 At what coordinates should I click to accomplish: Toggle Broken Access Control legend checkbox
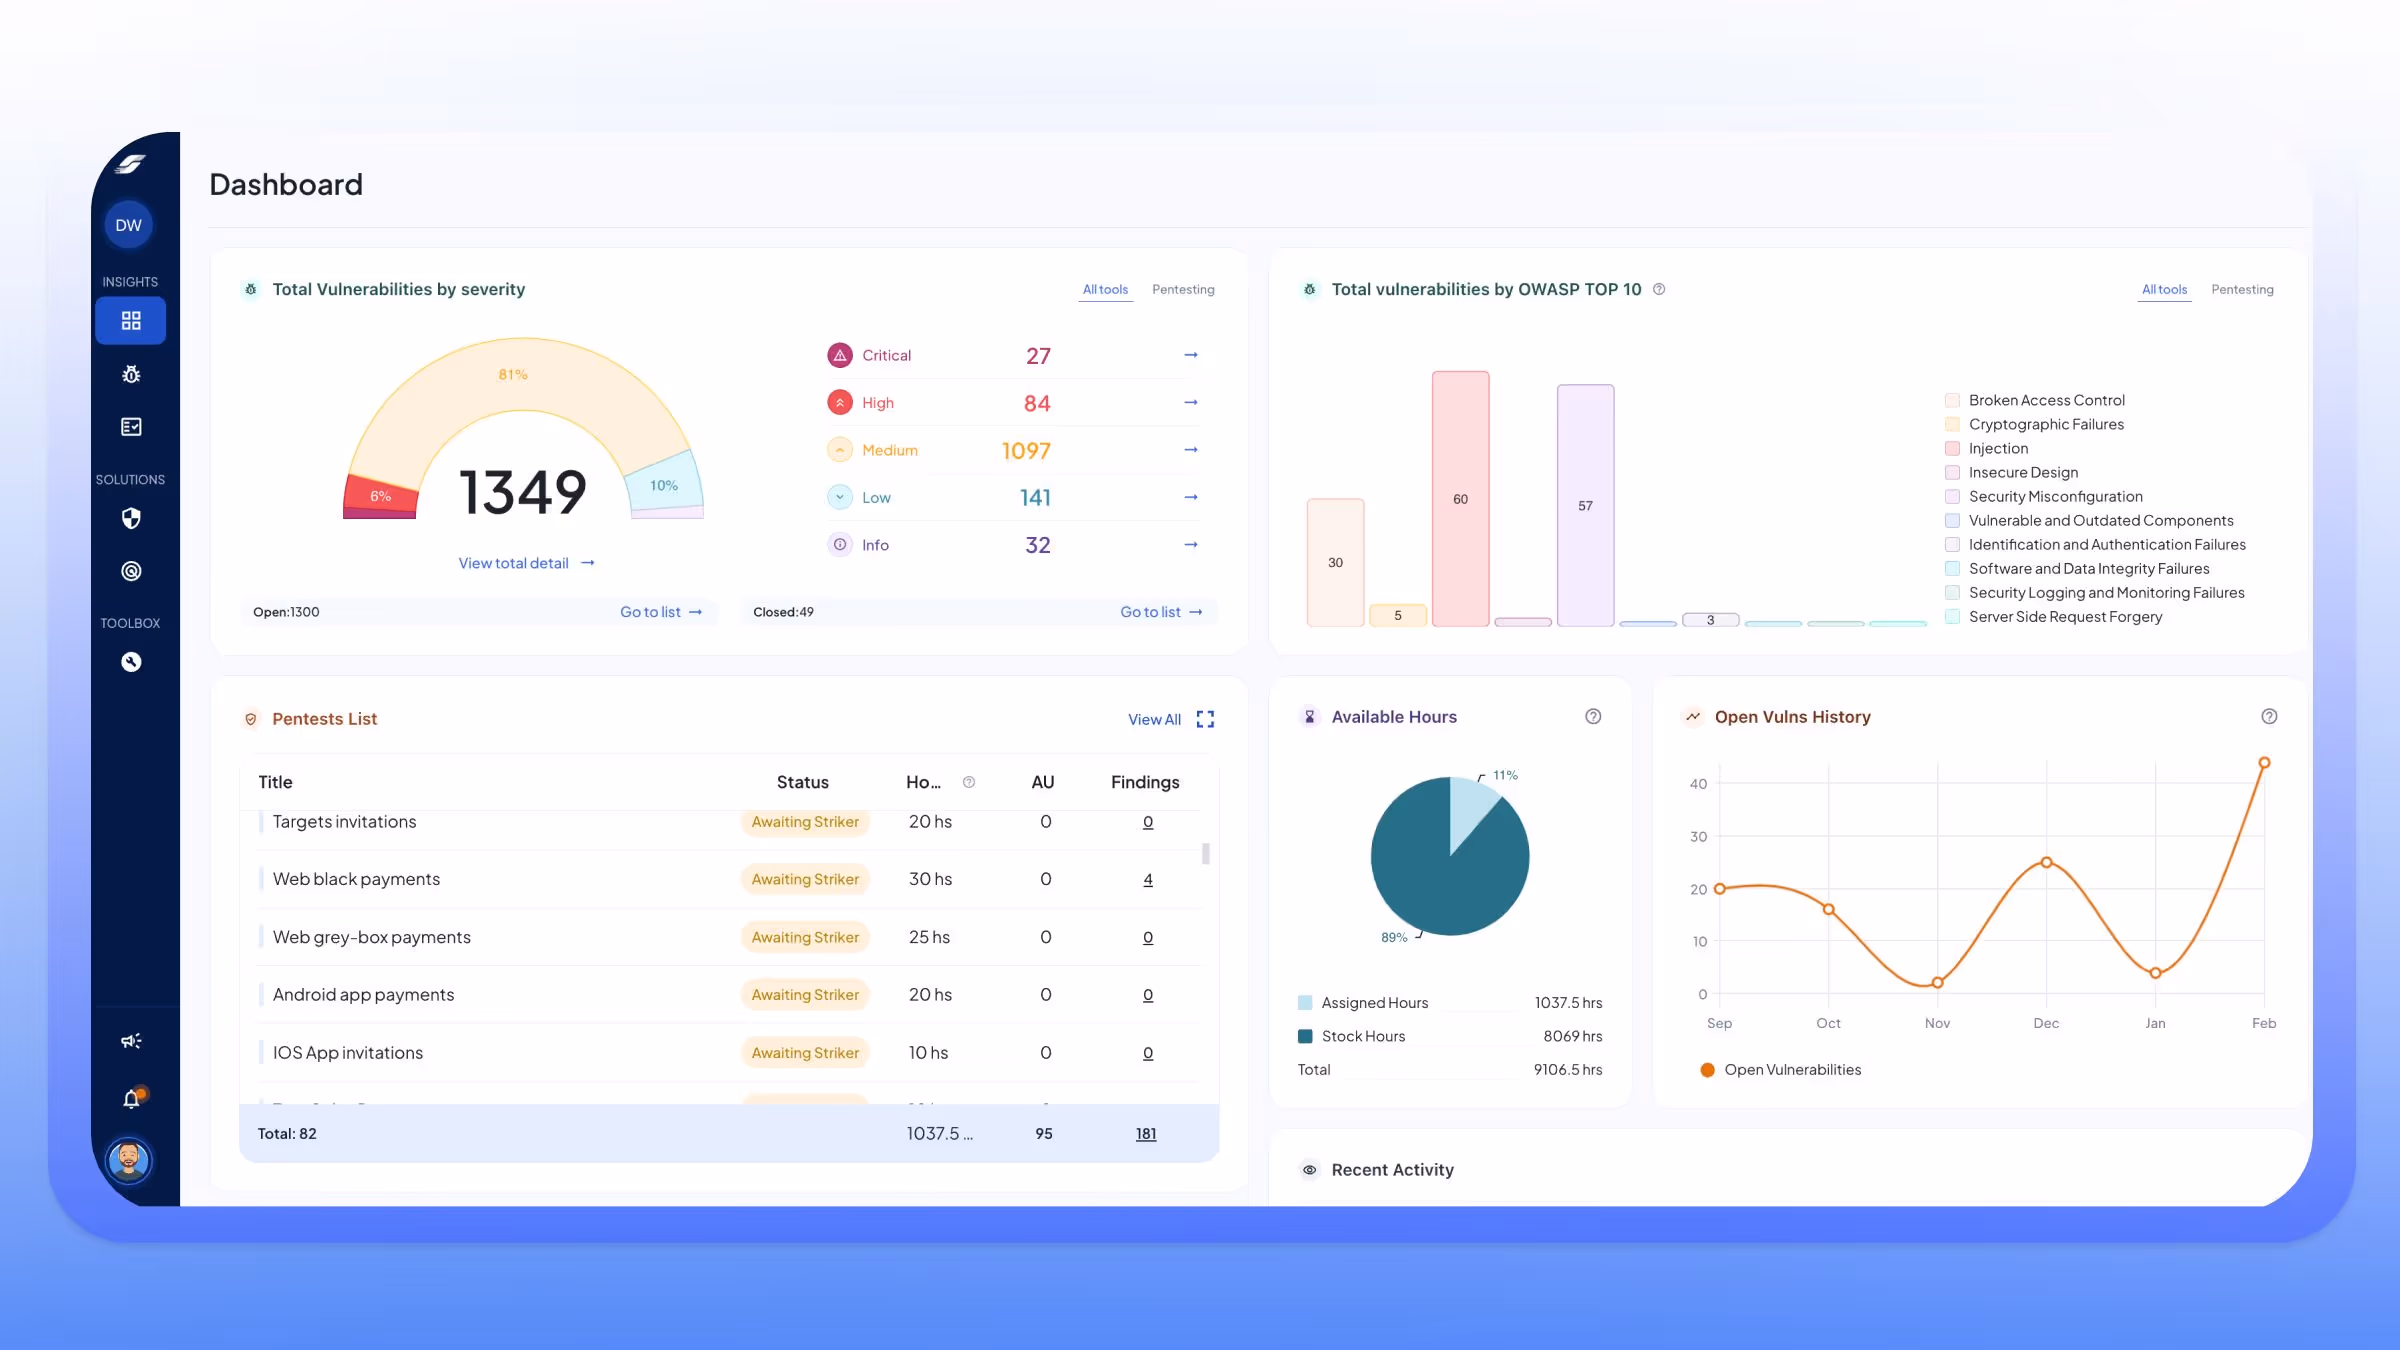(x=1952, y=400)
